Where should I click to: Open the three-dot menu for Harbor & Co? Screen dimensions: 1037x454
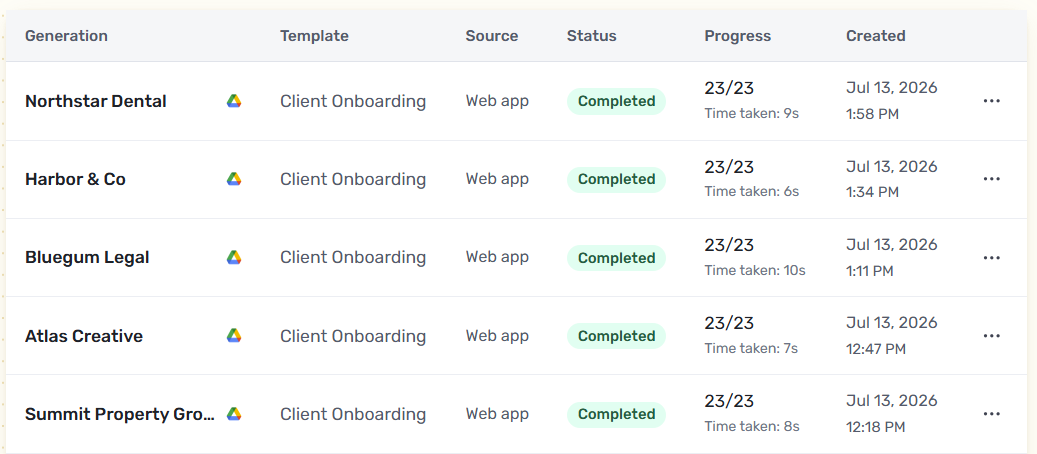click(991, 179)
